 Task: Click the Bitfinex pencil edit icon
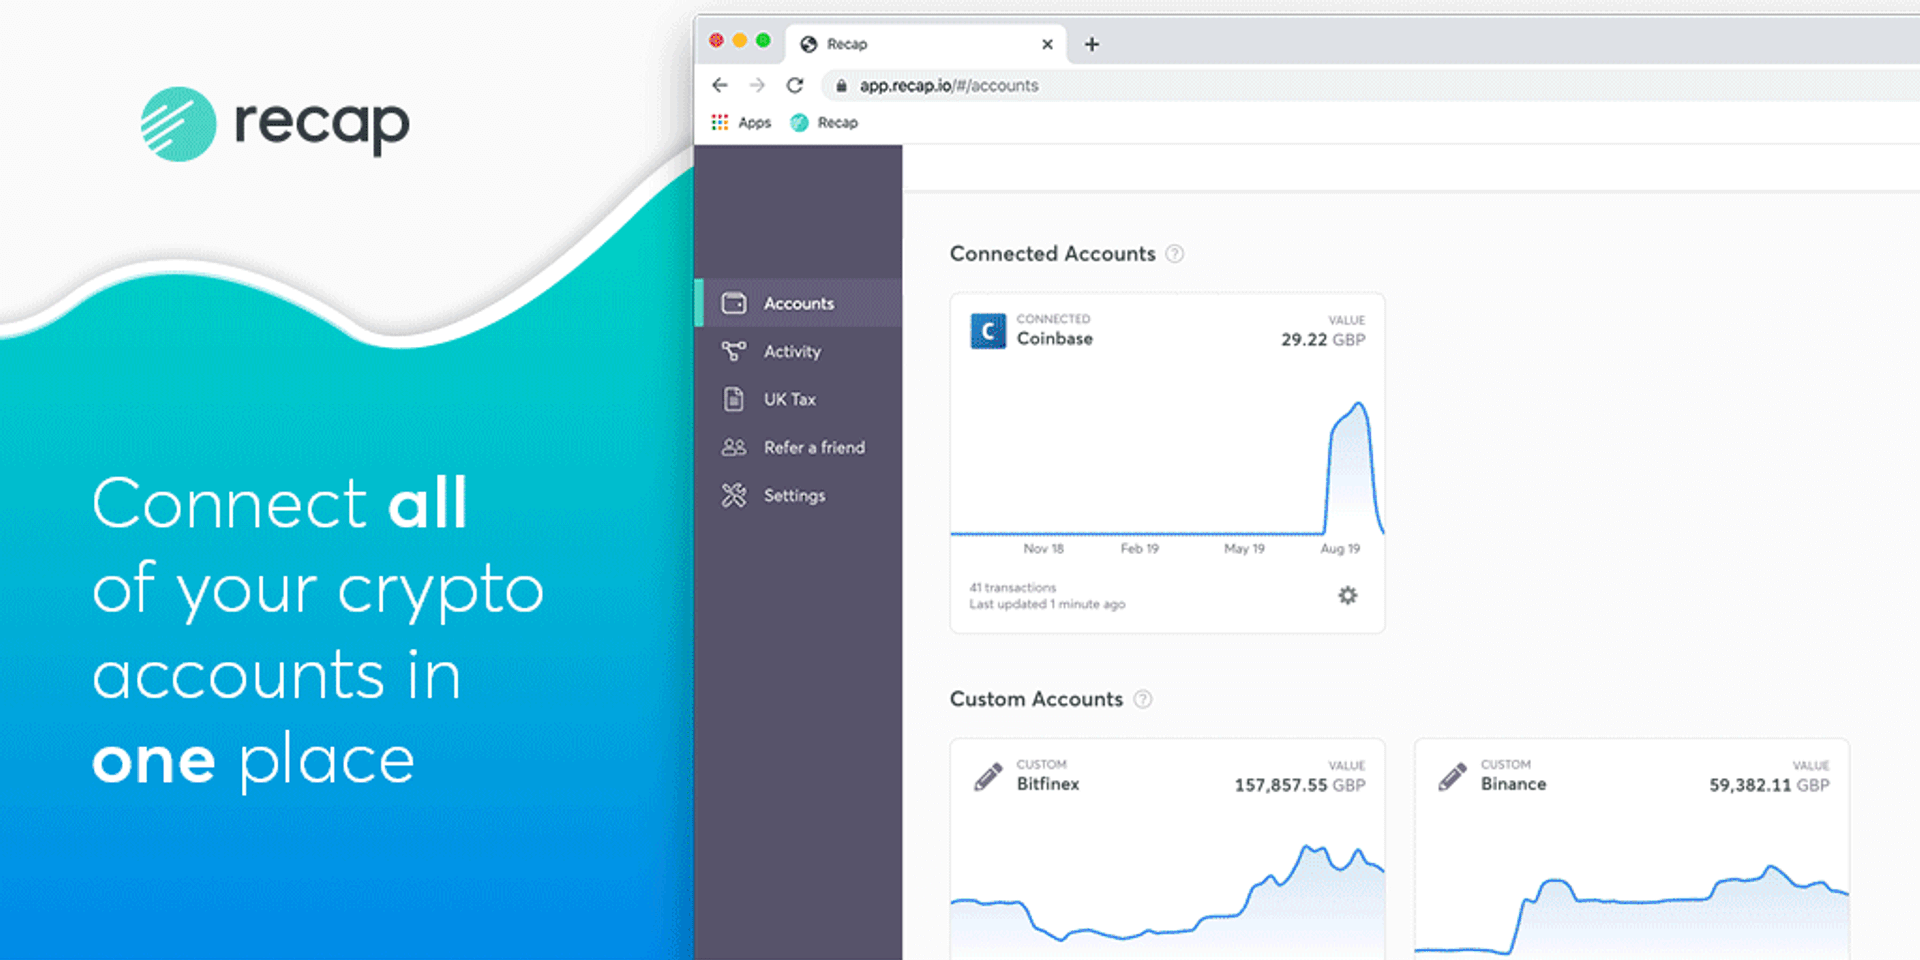coord(988,777)
